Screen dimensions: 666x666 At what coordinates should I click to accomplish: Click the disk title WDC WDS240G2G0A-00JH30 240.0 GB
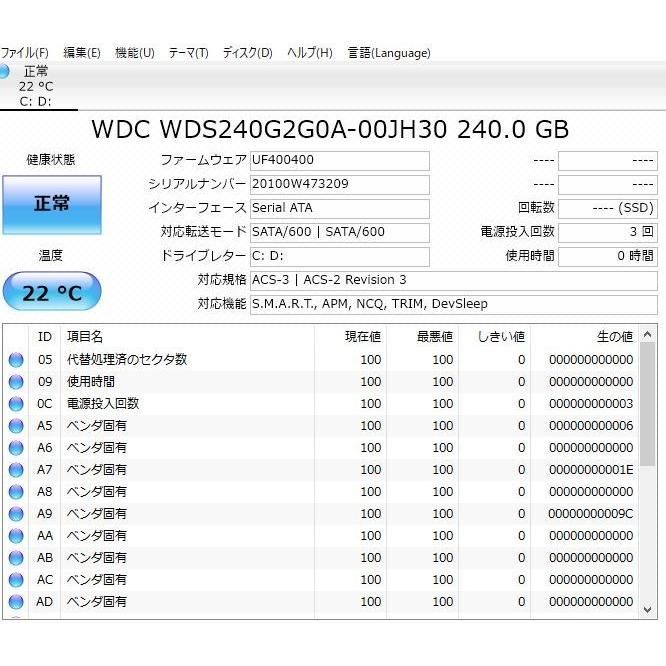(x=330, y=129)
